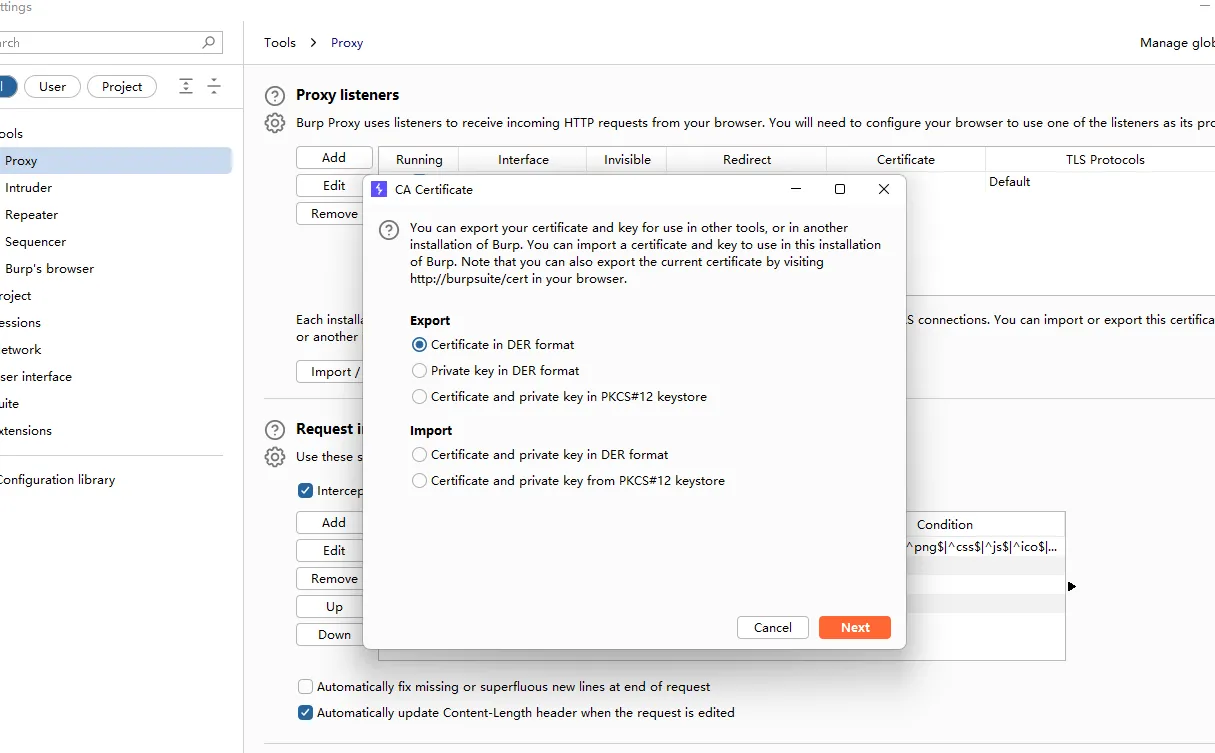The image size is (1215, 753).
Task: Close the CA Certificate dialog
Action: coord(884,189)
